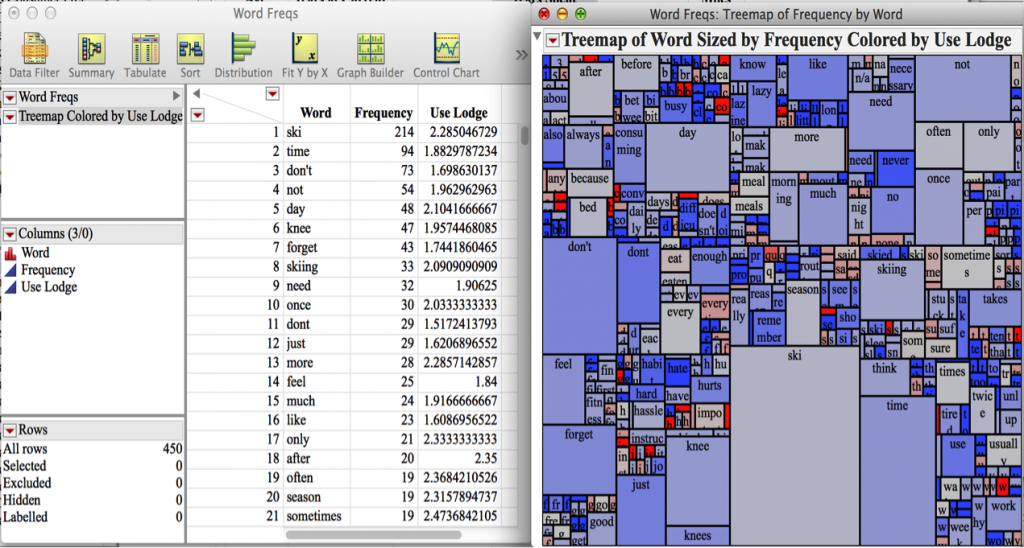1024x548 pixels.
Task: Select the Word column in the Columns list
Action: click(35, 253)
